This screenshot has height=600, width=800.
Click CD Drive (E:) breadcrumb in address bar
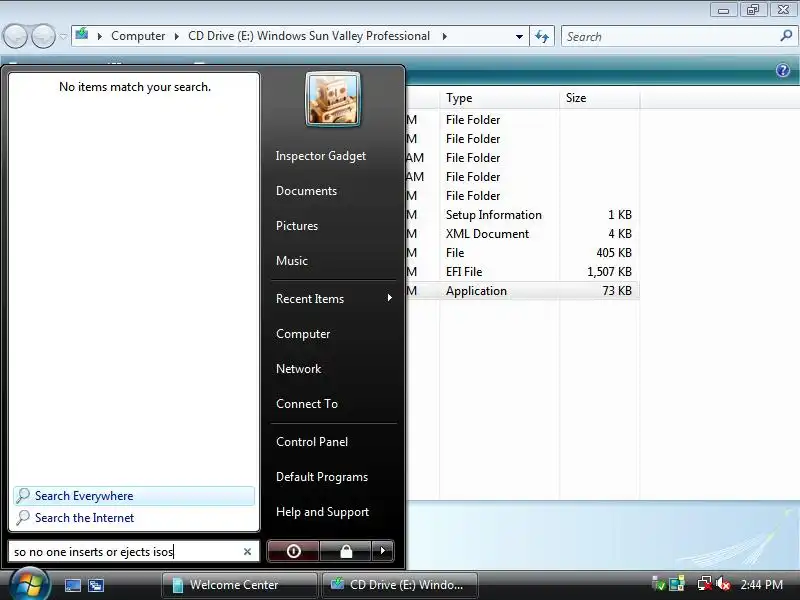(309, 36)
